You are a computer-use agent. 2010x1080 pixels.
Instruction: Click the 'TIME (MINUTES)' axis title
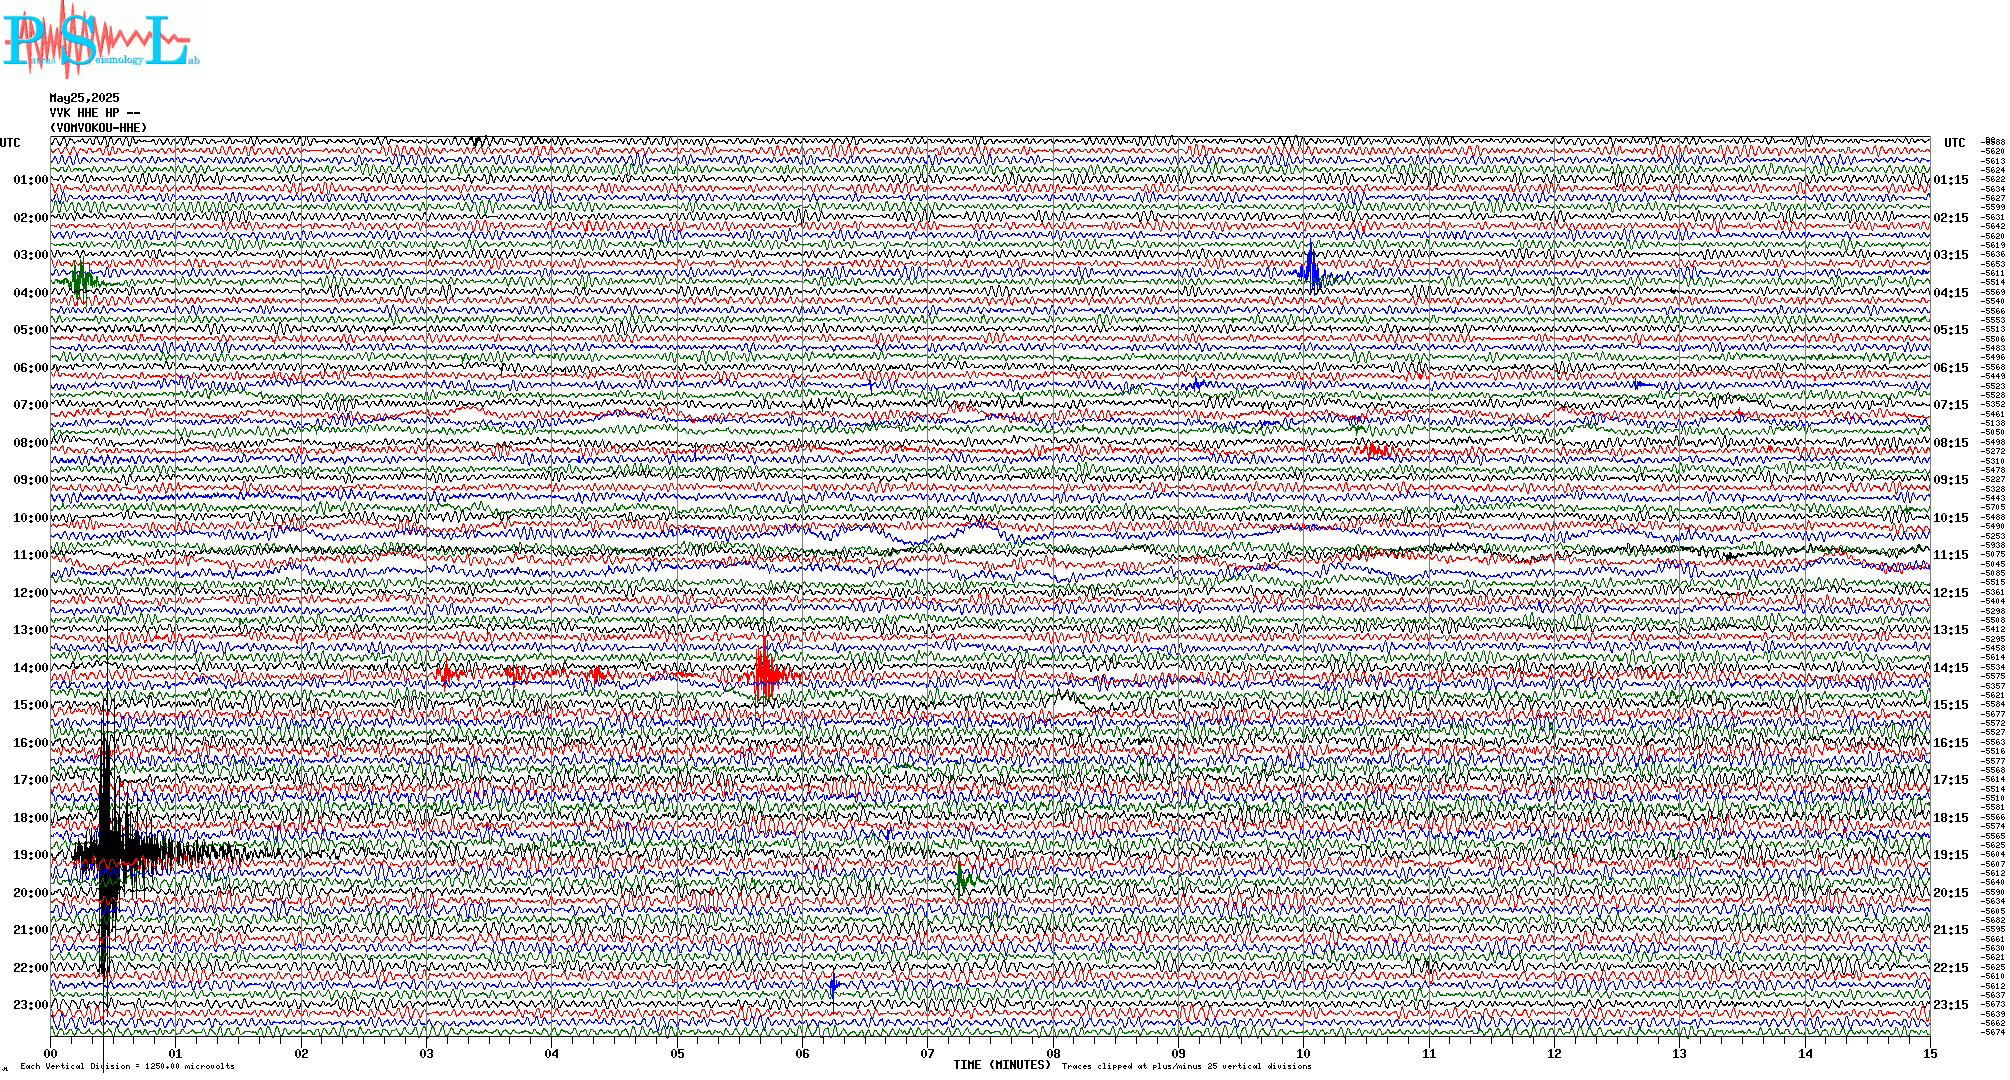pyautogui.click(x=1003, y=1065)
